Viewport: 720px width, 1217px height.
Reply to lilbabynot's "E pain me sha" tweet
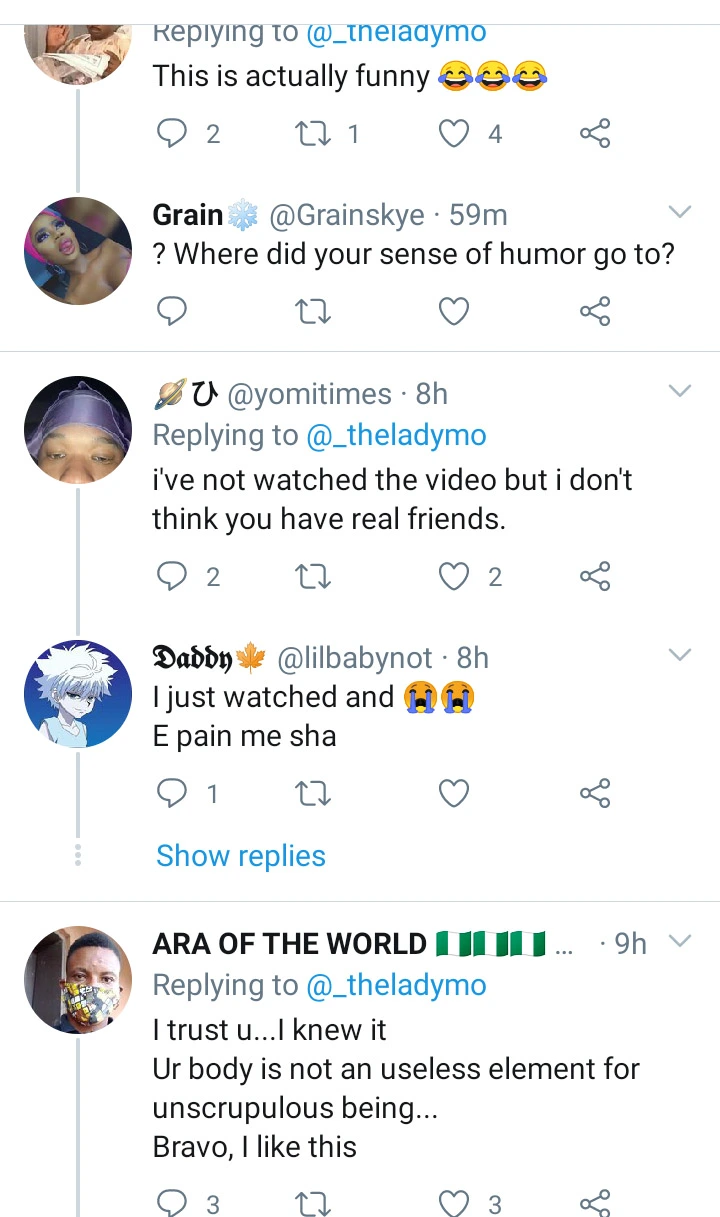[x=172, y=794]
